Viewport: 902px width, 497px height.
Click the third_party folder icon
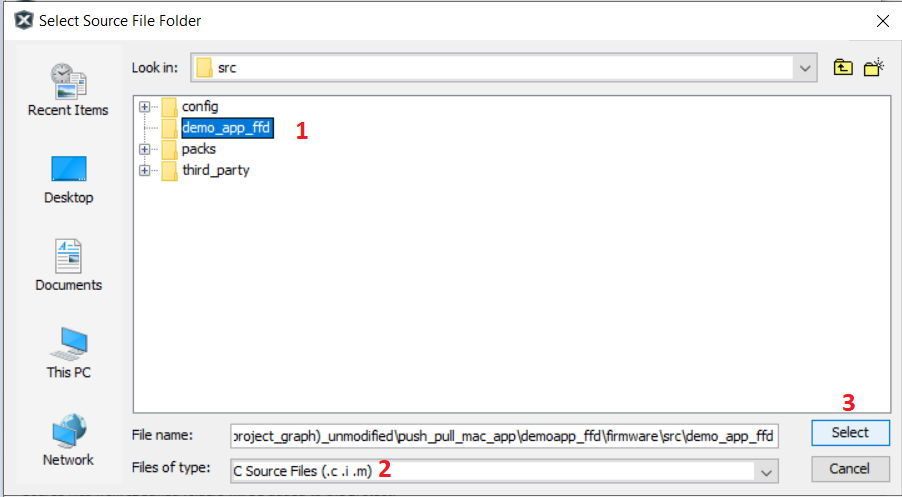[169, 171]
